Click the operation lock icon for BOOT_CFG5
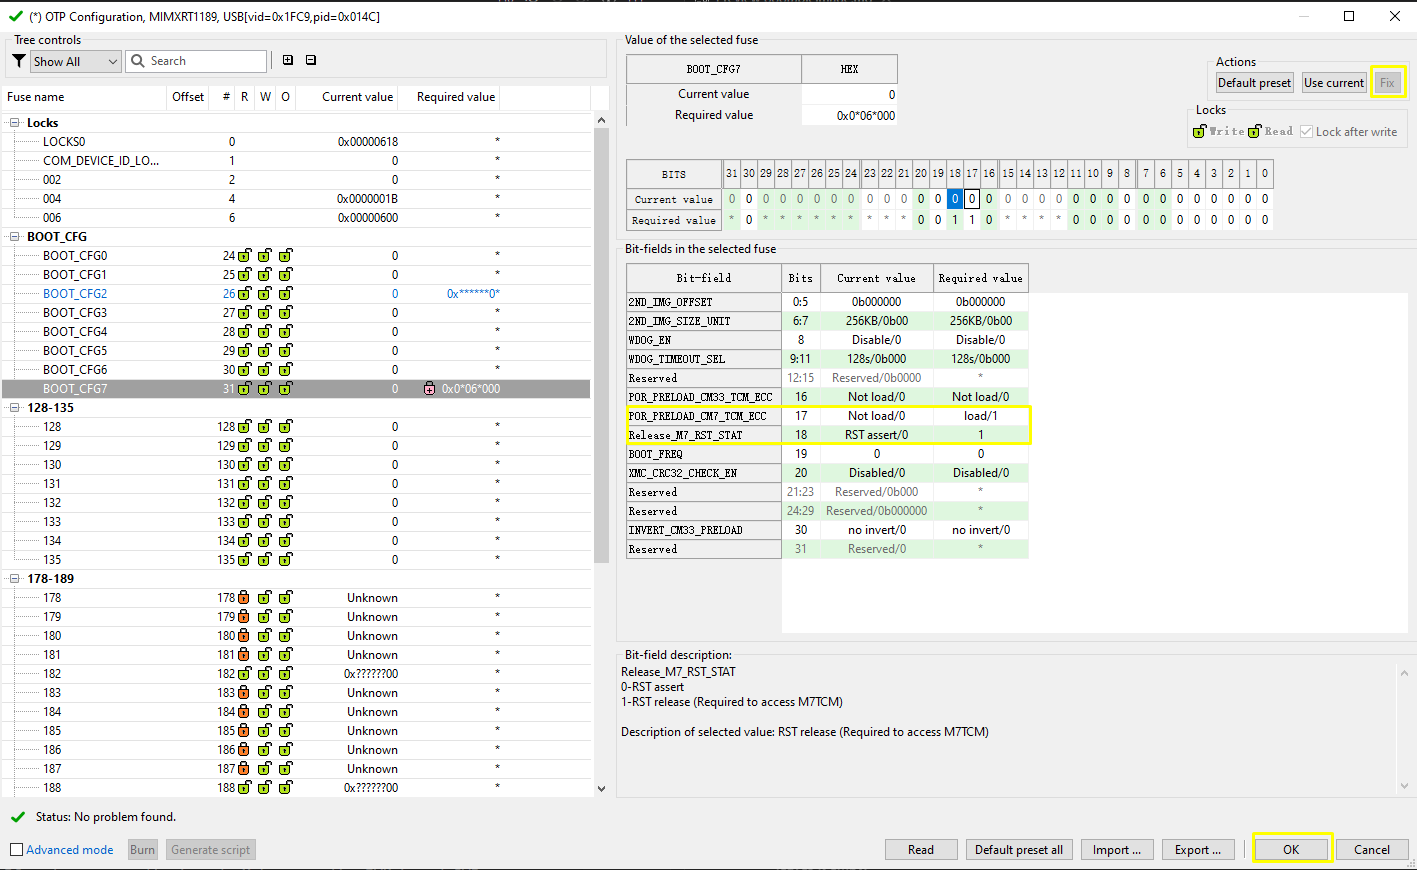Image resolution: width=1417 pixels, height=870 pixels. (286, 351)
